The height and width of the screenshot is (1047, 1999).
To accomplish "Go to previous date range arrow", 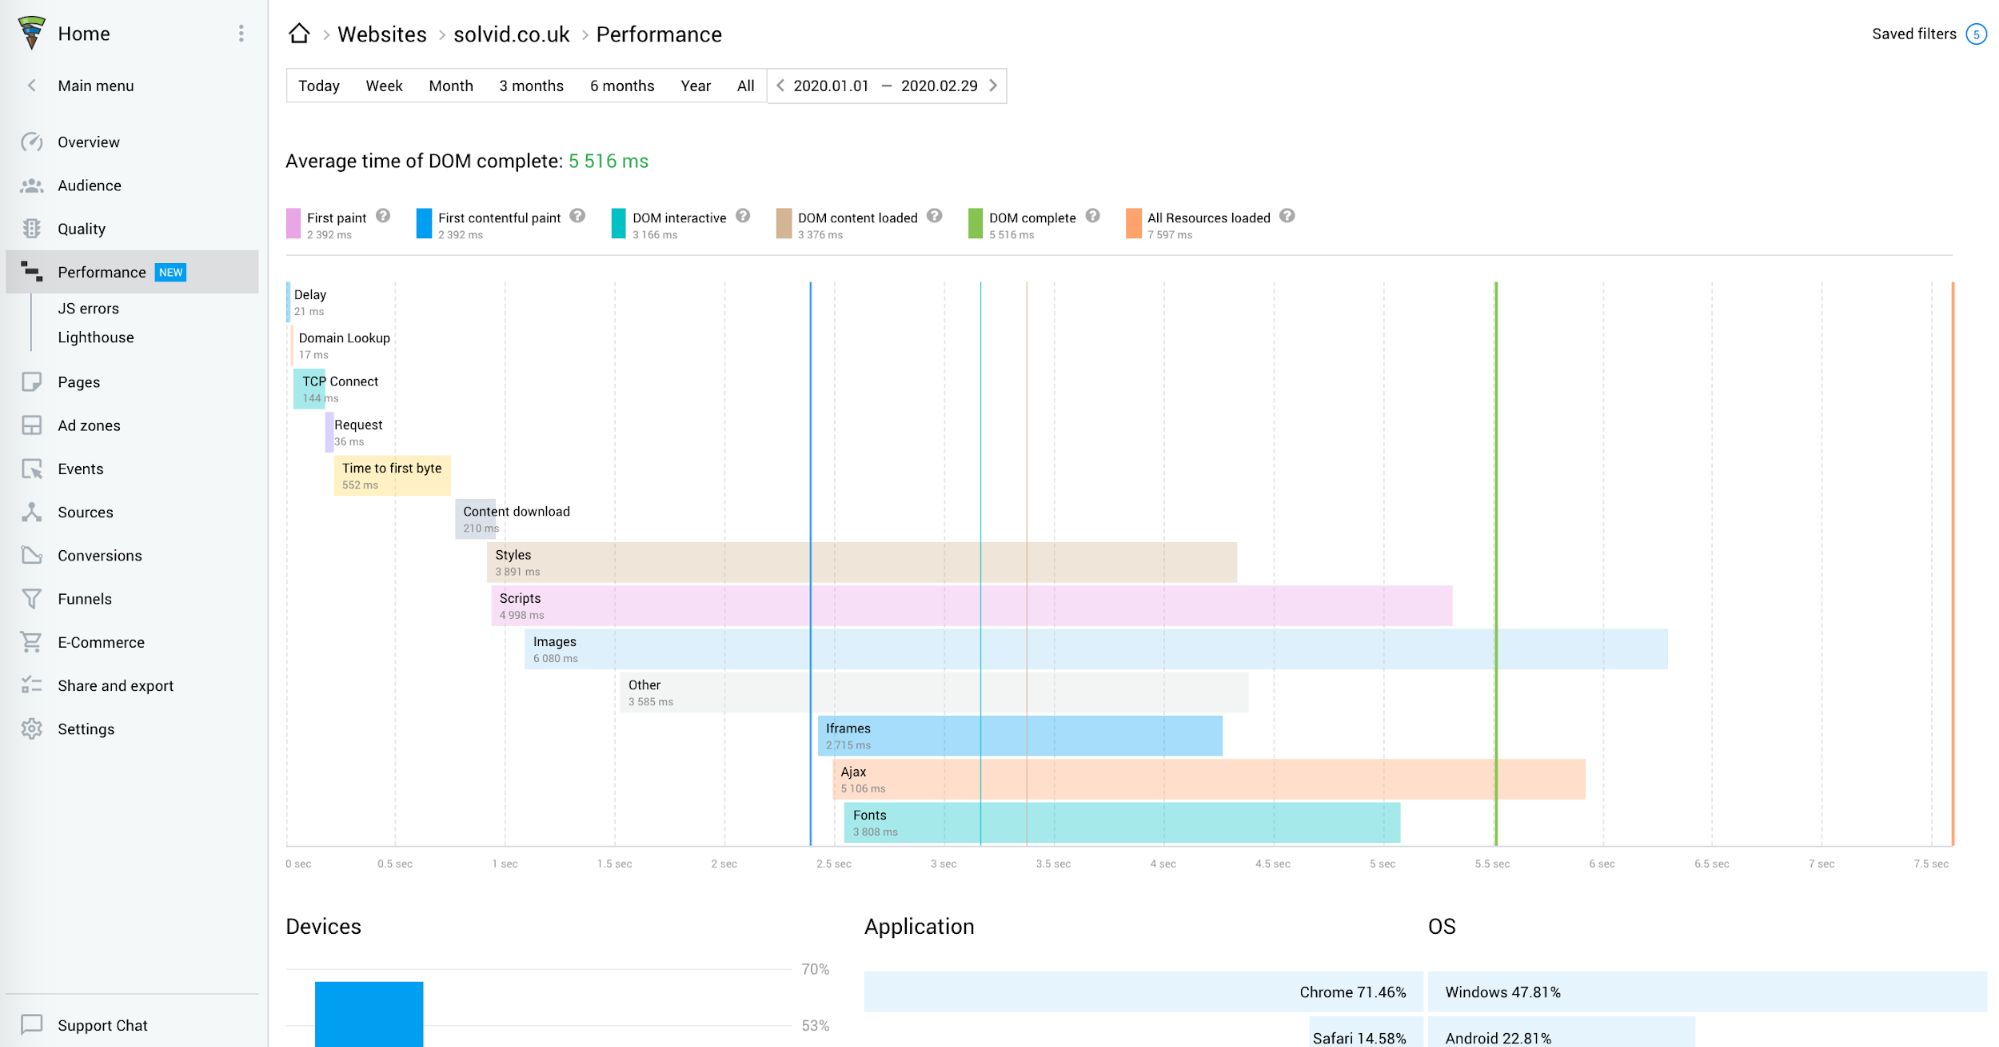I will click(x=781, y=86).
